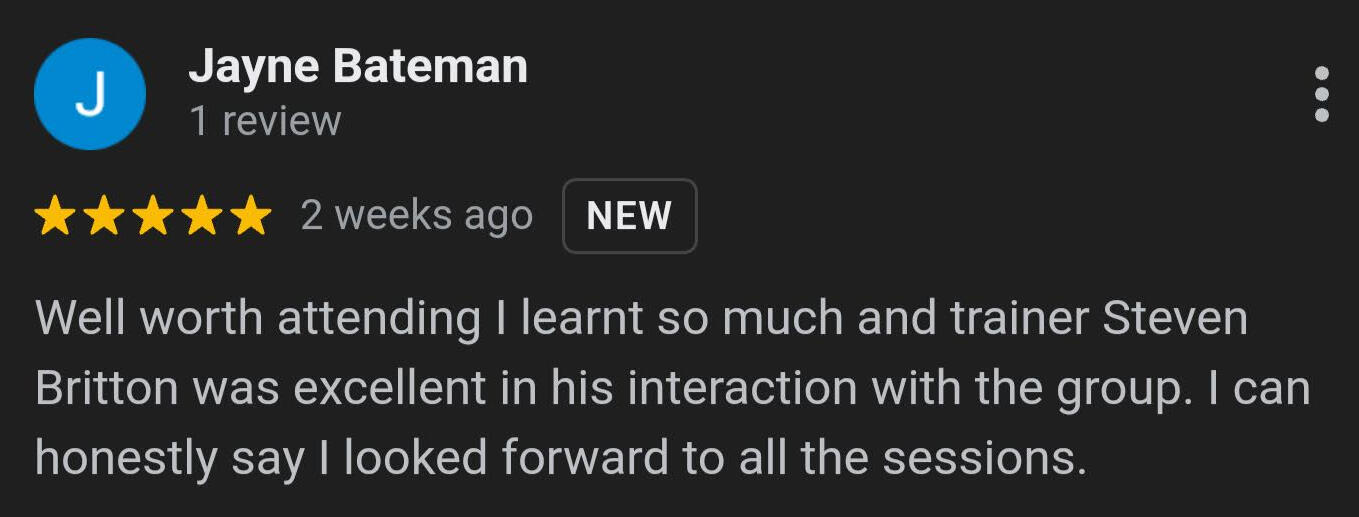Click the second yellow rating star

tap(104, 216)
